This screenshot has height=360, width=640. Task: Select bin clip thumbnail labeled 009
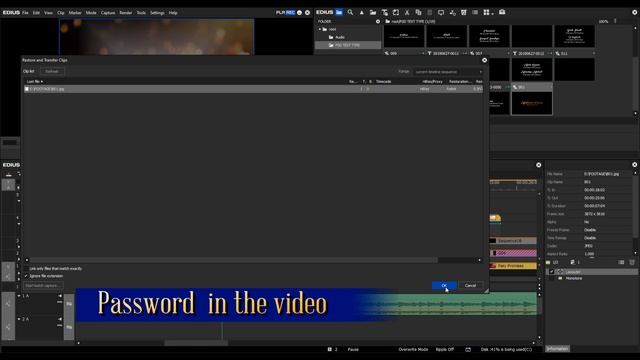(404, 36)
